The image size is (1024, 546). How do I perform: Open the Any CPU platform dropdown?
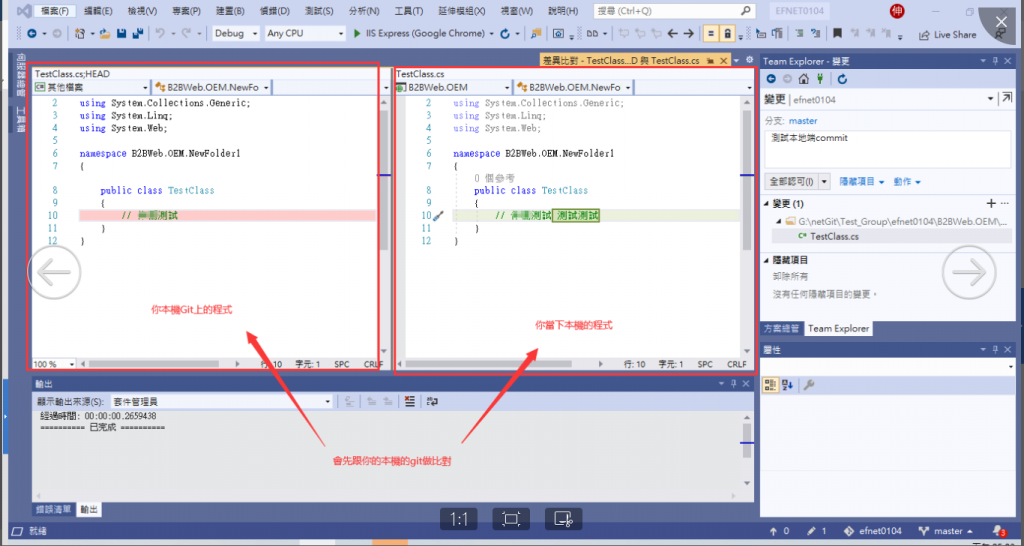point(305,33)
